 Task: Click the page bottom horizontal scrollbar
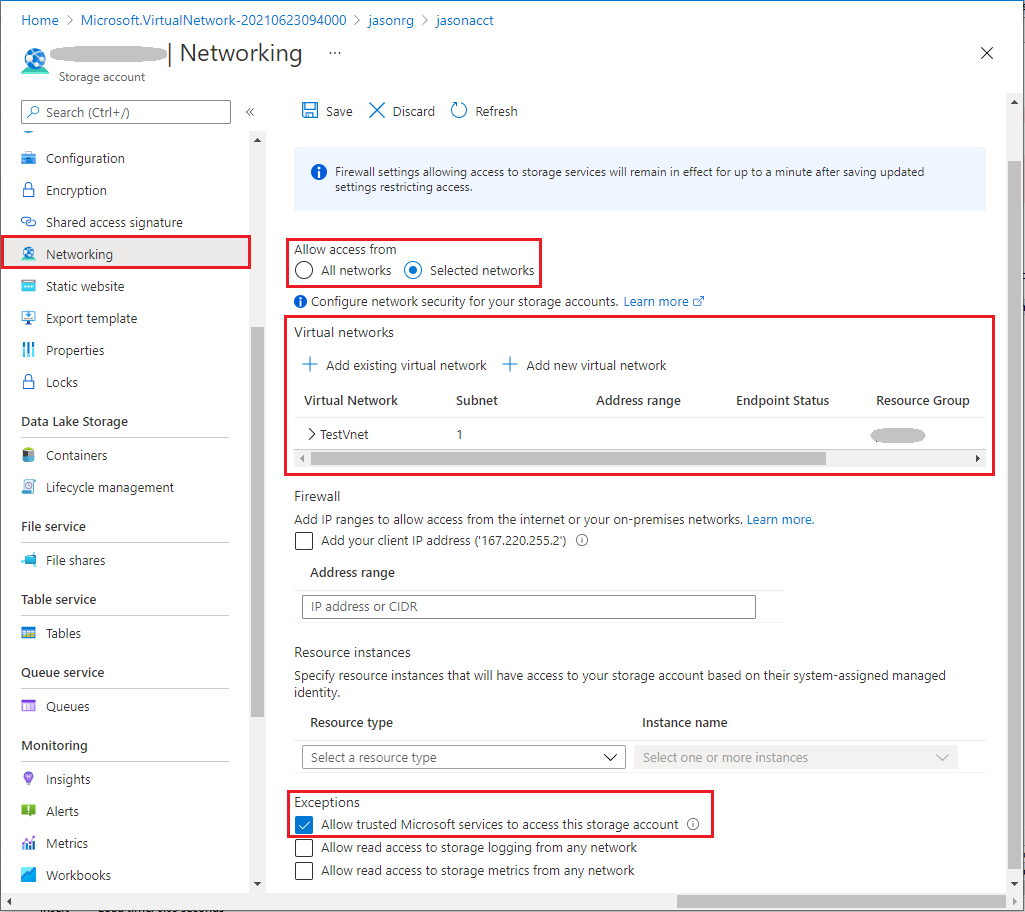click(841, 901)
